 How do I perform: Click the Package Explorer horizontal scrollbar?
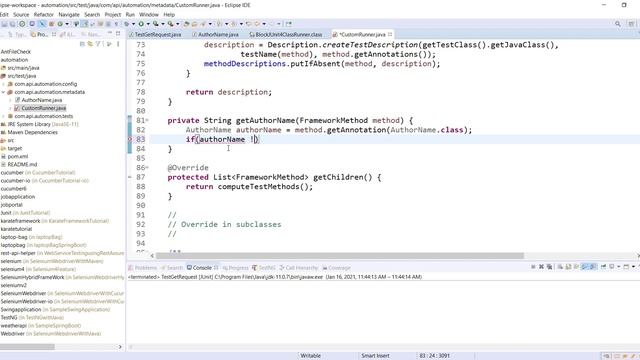point(27,347)
